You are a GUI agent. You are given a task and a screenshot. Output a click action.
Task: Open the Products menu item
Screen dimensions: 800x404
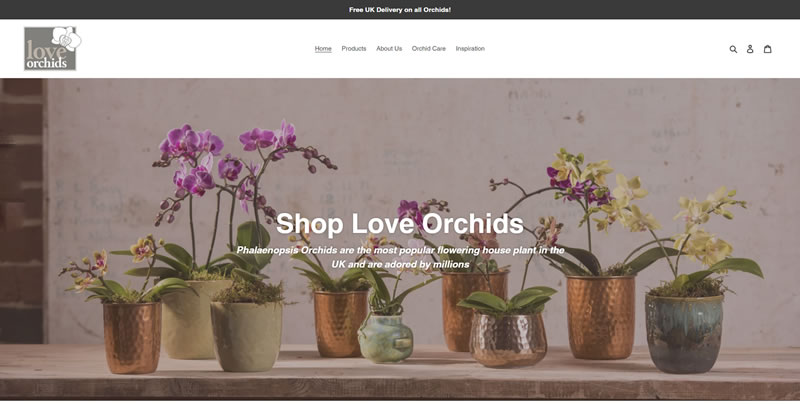pyautogui.click(x=354, y=48)
